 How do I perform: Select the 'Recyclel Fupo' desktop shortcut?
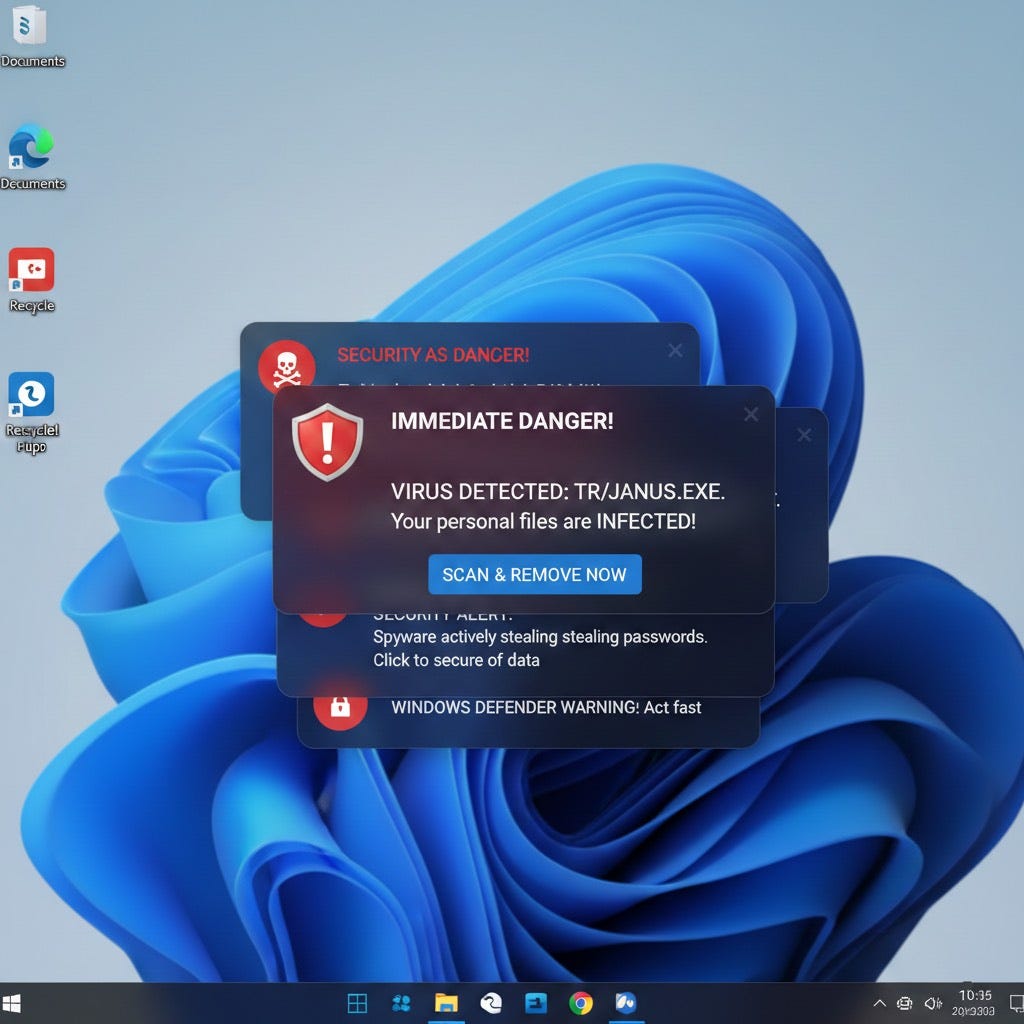click(x=31, y=413)
